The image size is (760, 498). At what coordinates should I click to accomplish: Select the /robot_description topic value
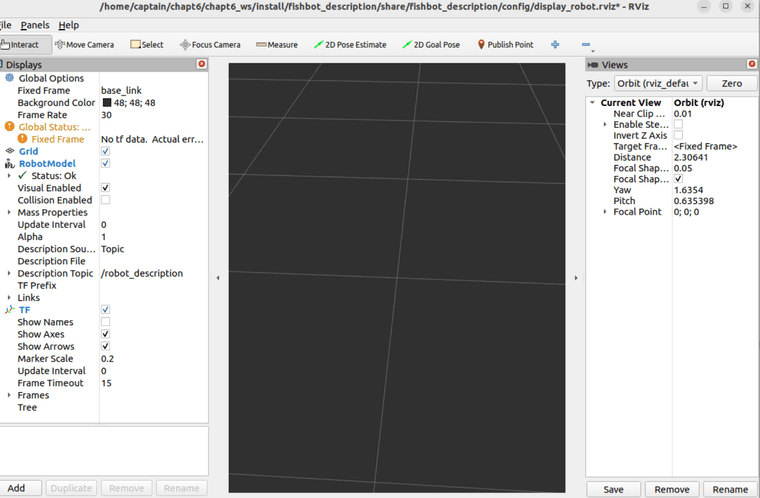(142, 273)
